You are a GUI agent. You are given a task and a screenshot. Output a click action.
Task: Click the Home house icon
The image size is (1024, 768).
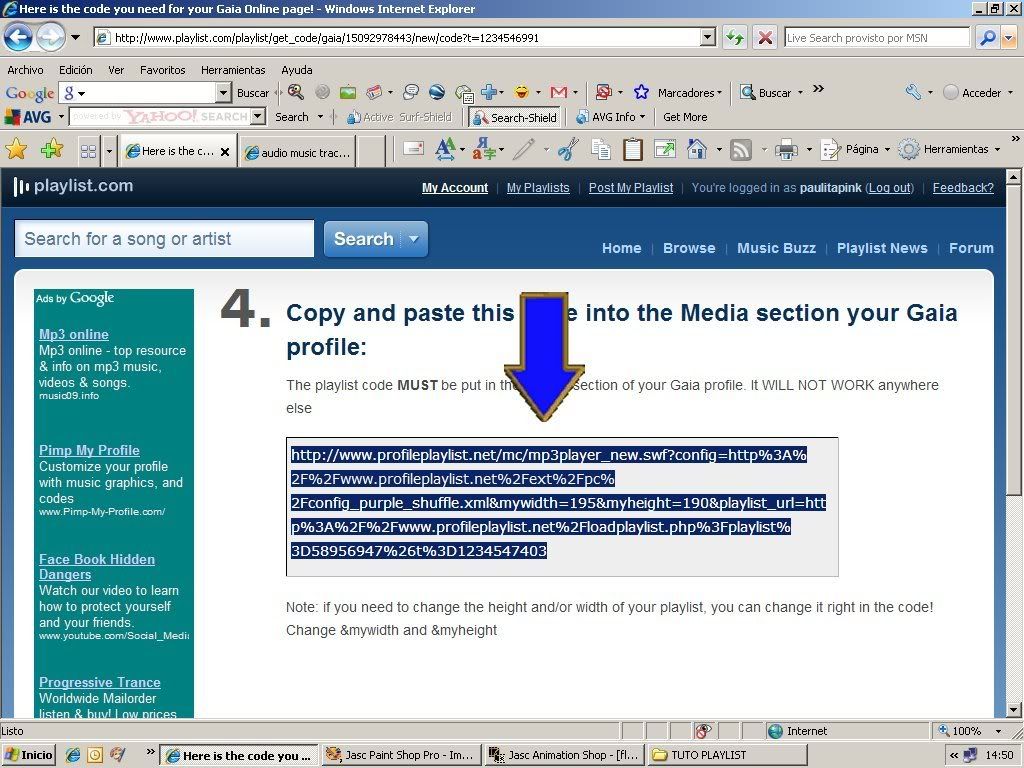[x=697, y=150]
